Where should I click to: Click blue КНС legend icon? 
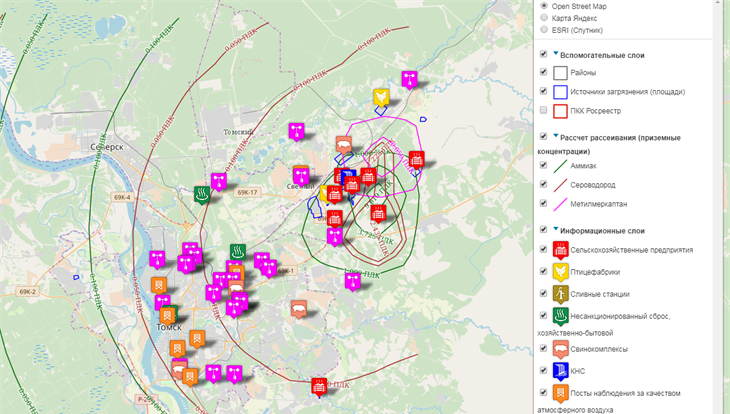point(561,371)
